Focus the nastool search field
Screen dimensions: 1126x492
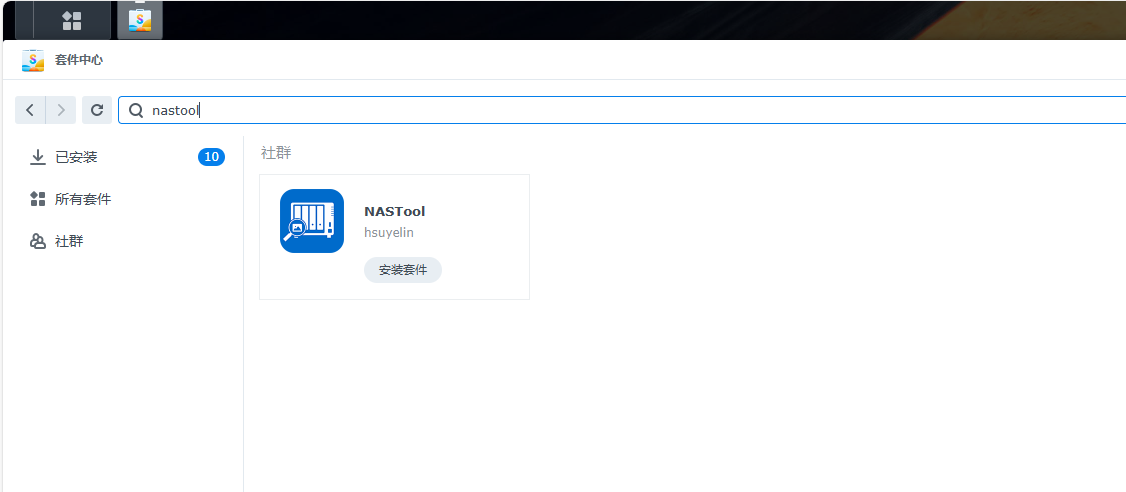point(622,110)
